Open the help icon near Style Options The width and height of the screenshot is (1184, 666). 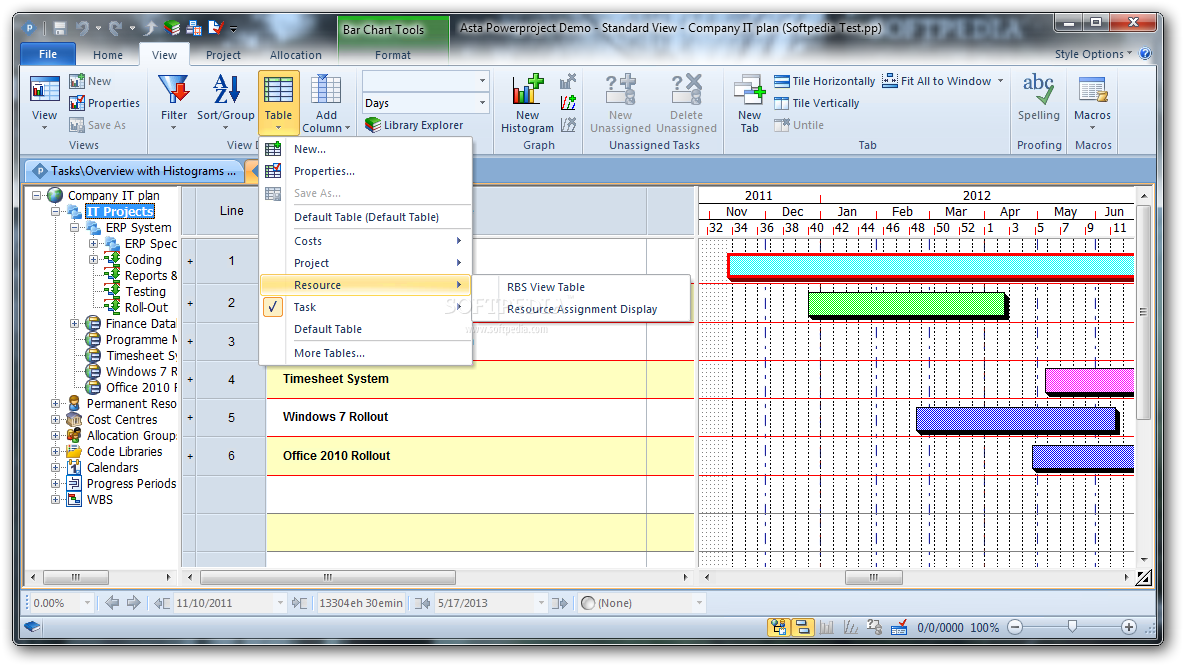1145,54
